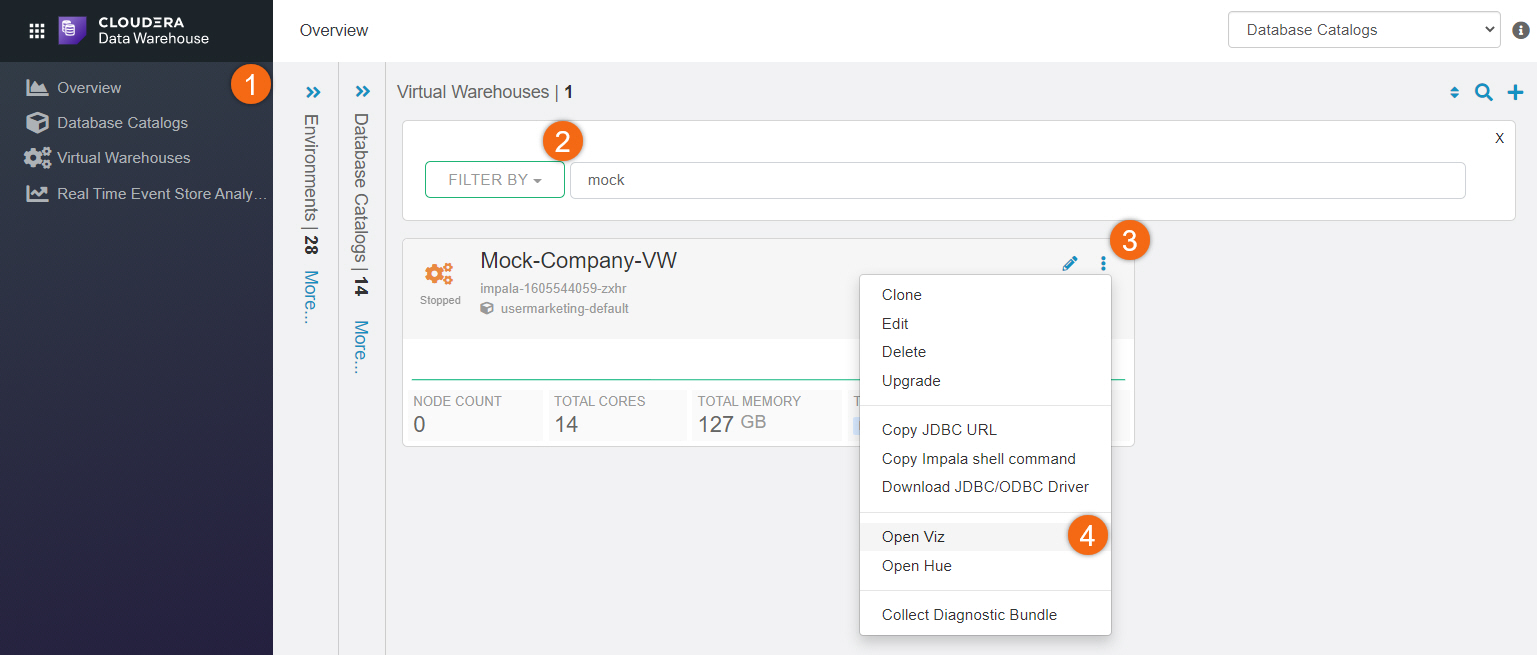
Task: Close the filter bar with the X
Action: (1499, 139)
